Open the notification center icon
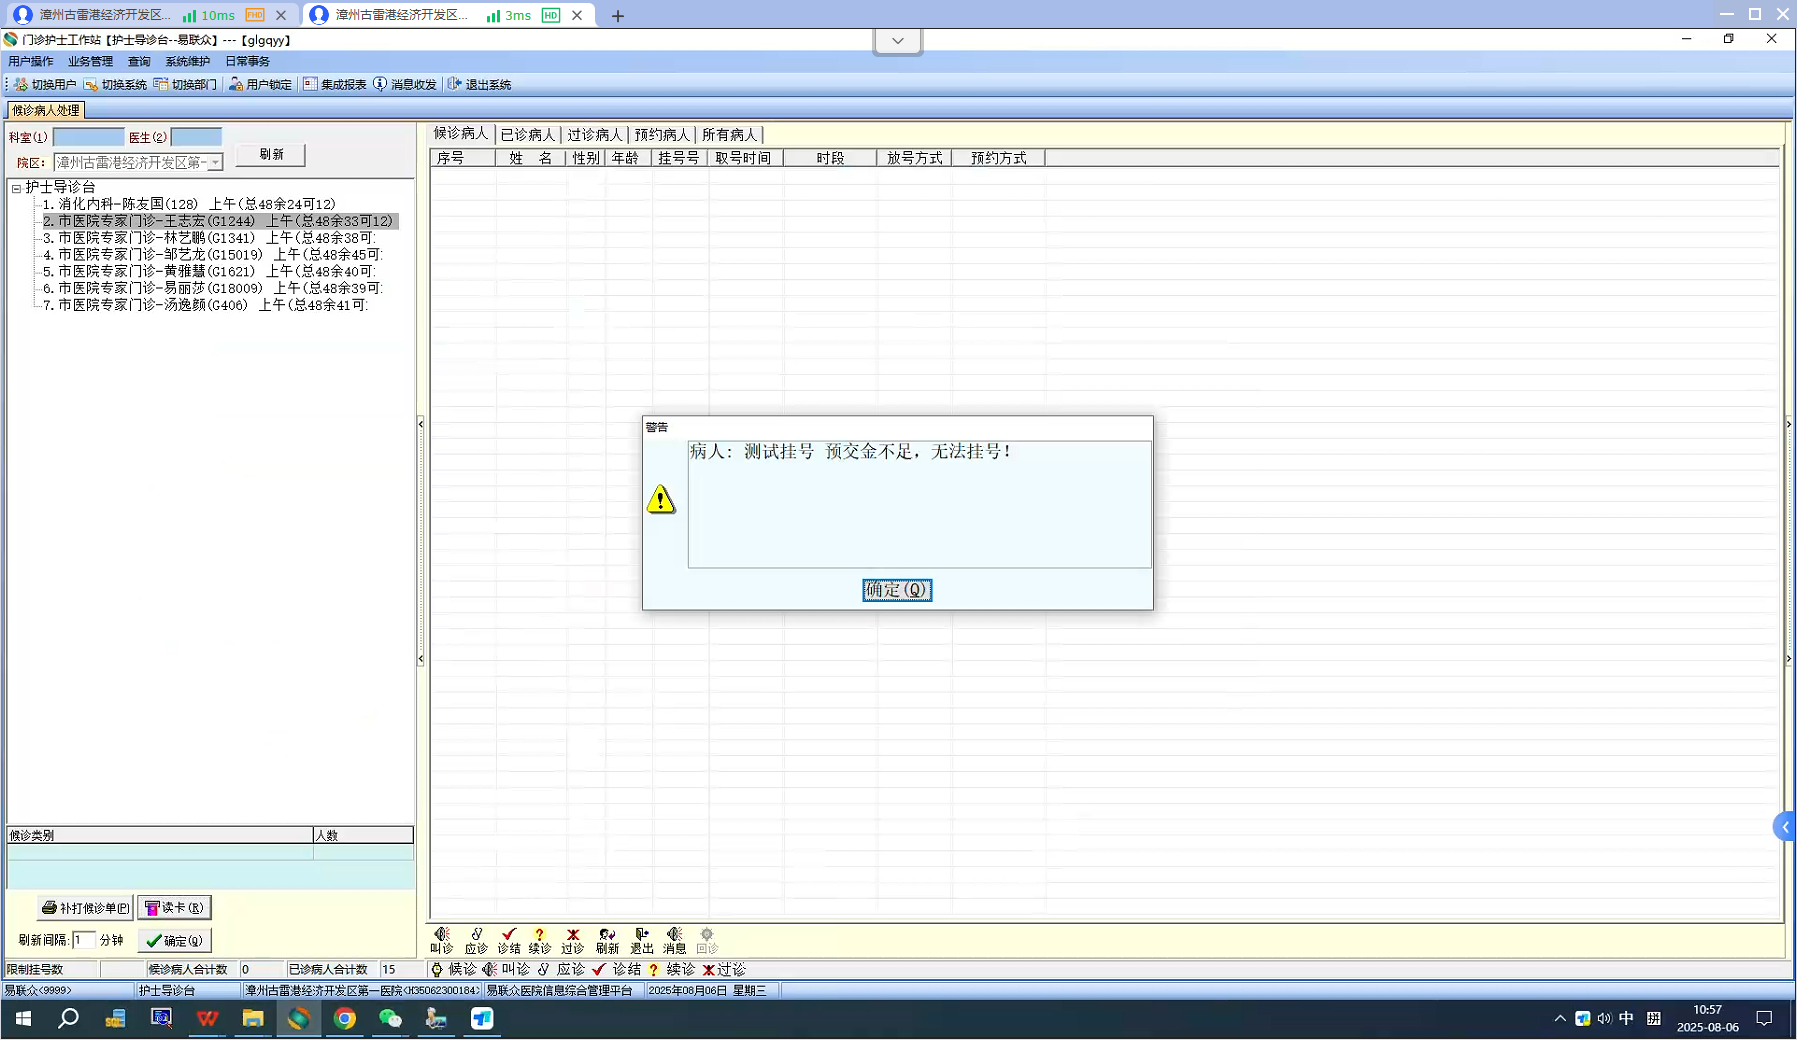The height and width of the screenshot is (1040, 1797). click(1764, 1018)
